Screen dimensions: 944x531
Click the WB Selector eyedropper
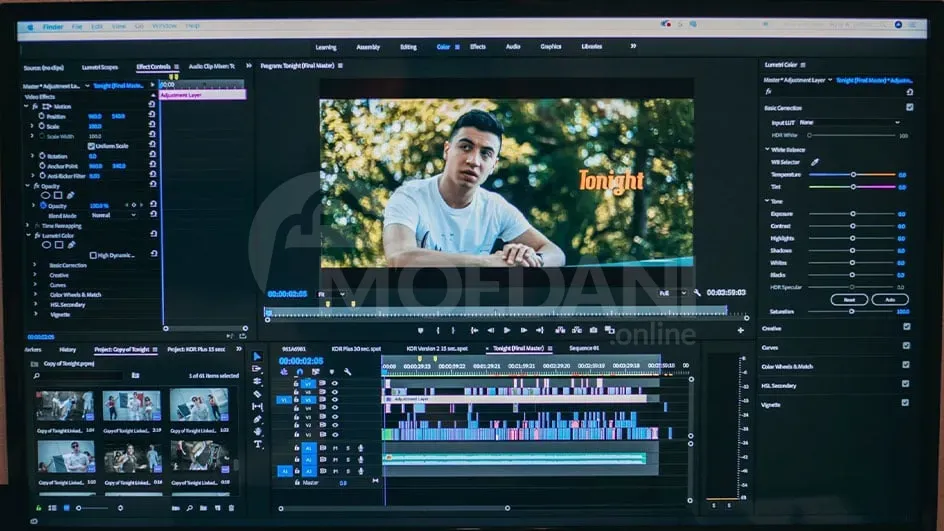coord(814,162)
